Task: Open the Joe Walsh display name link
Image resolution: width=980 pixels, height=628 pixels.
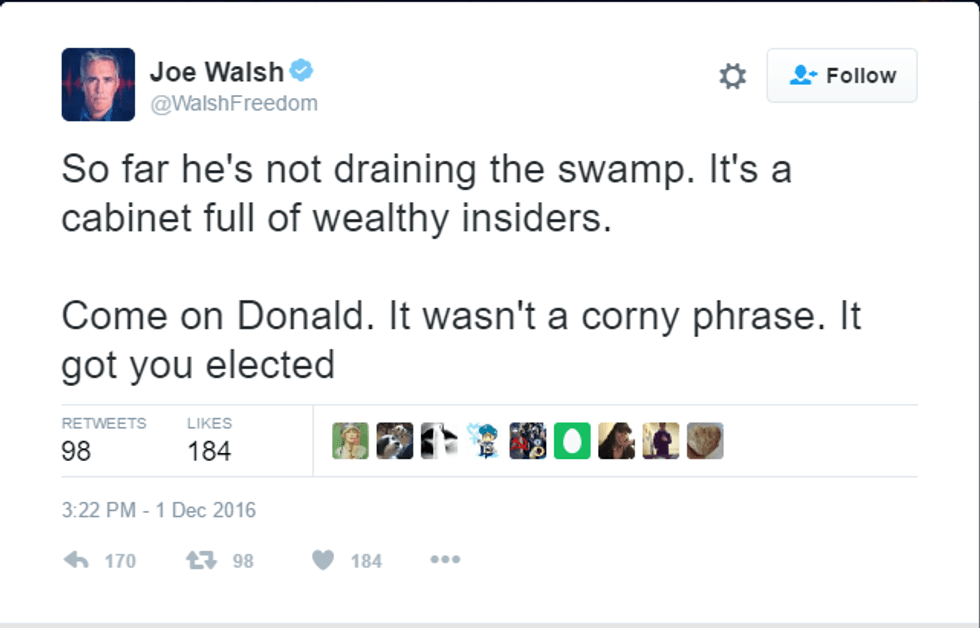Action: [216, 72]
